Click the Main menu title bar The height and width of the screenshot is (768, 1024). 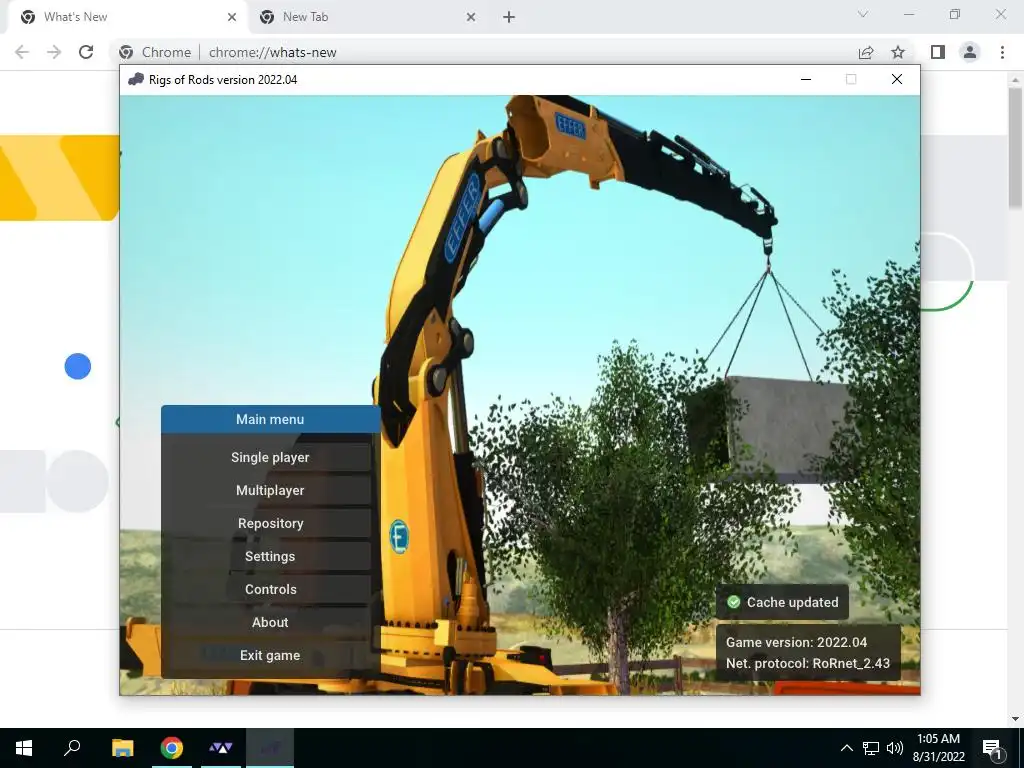[x=270, y=419]
